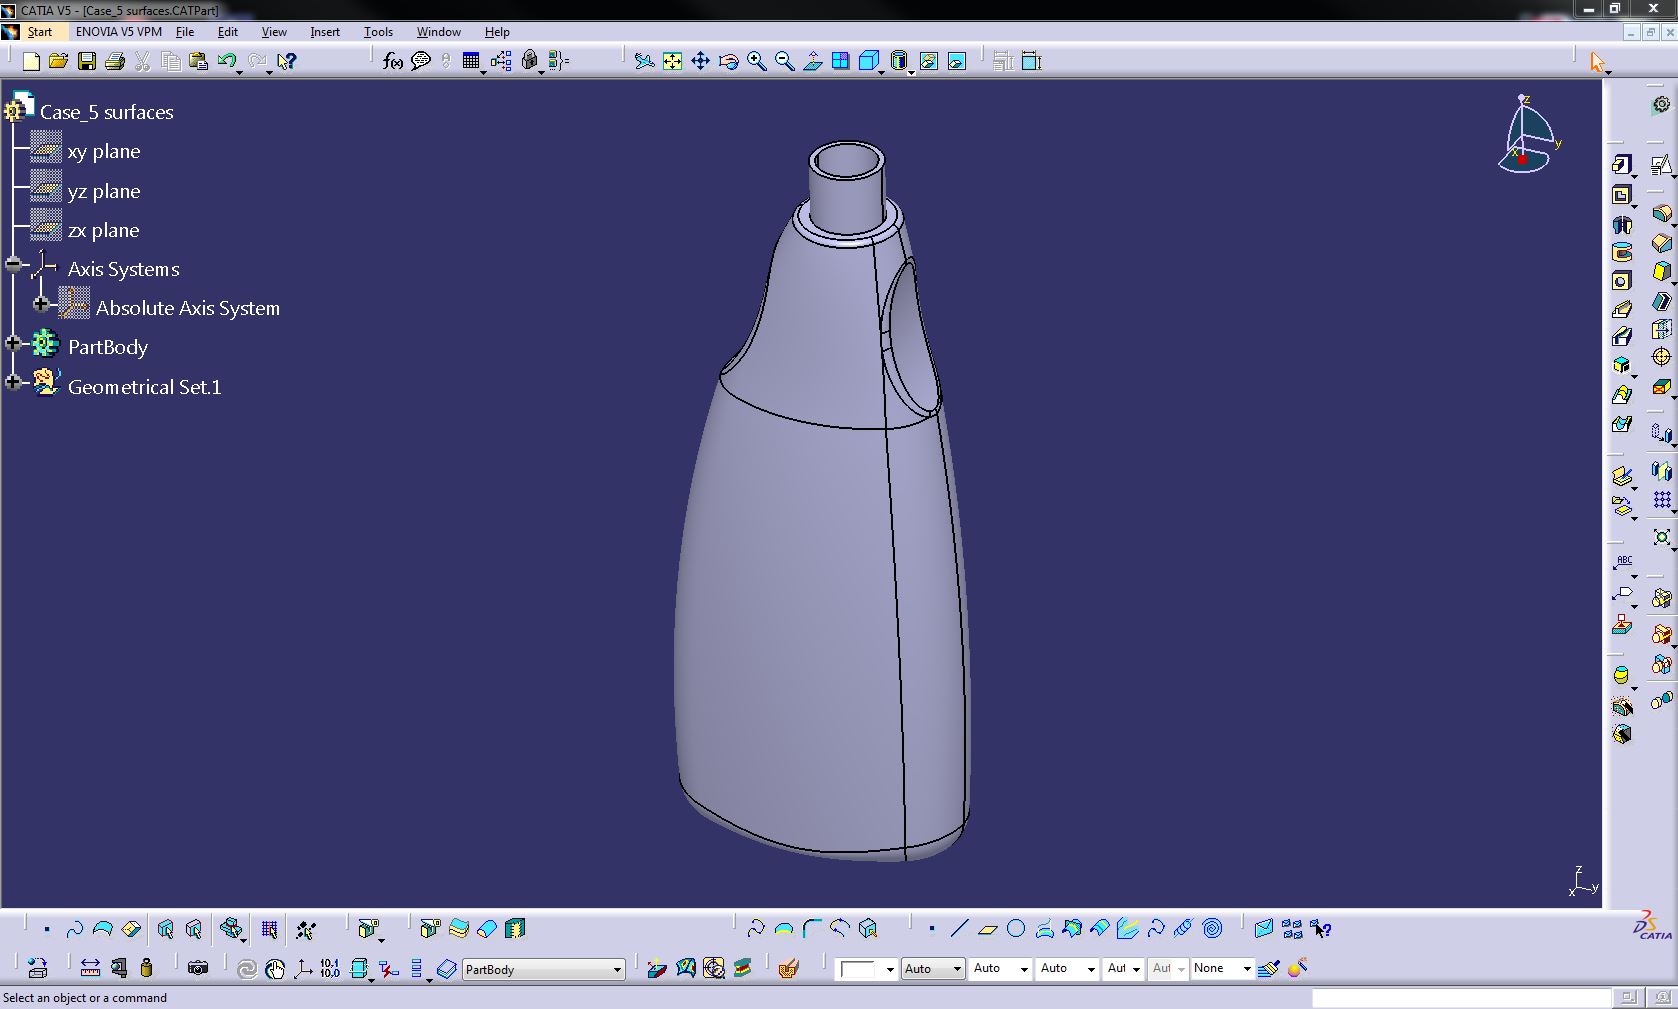This screenshot has height=1009, width=1678.
Task: Open the Tools menu
Action: [x=378, y=32]
